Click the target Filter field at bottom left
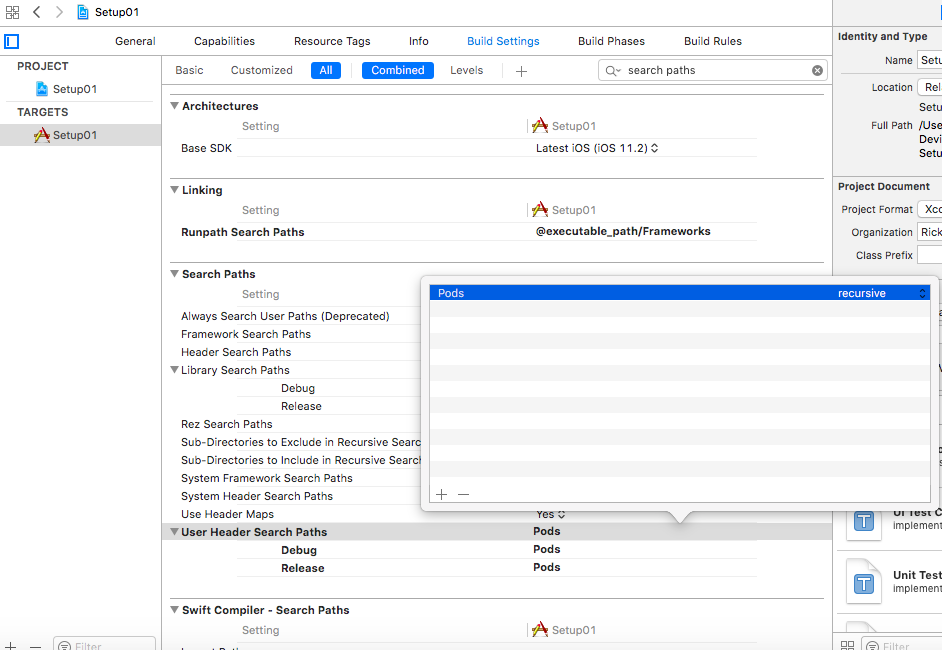 tap(104, 645)
